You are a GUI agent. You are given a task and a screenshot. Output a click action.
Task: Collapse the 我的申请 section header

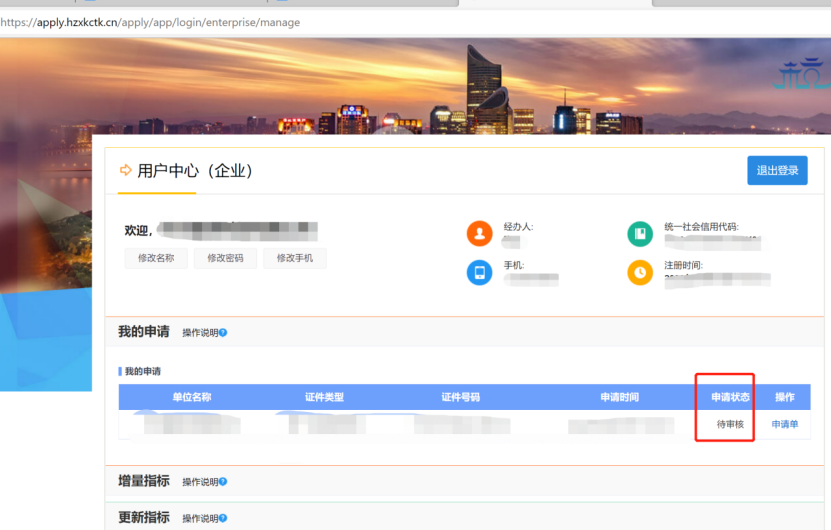click(144, 332)
